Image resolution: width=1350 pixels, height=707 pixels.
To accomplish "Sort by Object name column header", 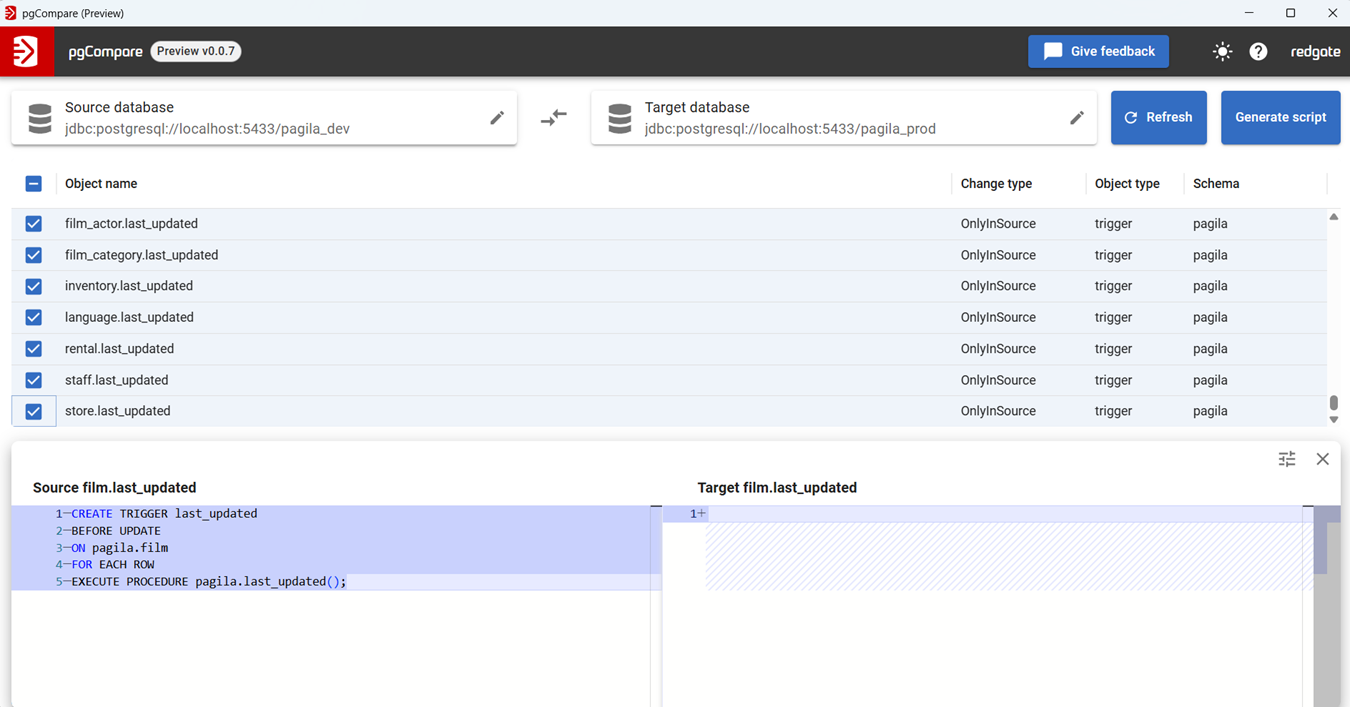I will [101, 184].
